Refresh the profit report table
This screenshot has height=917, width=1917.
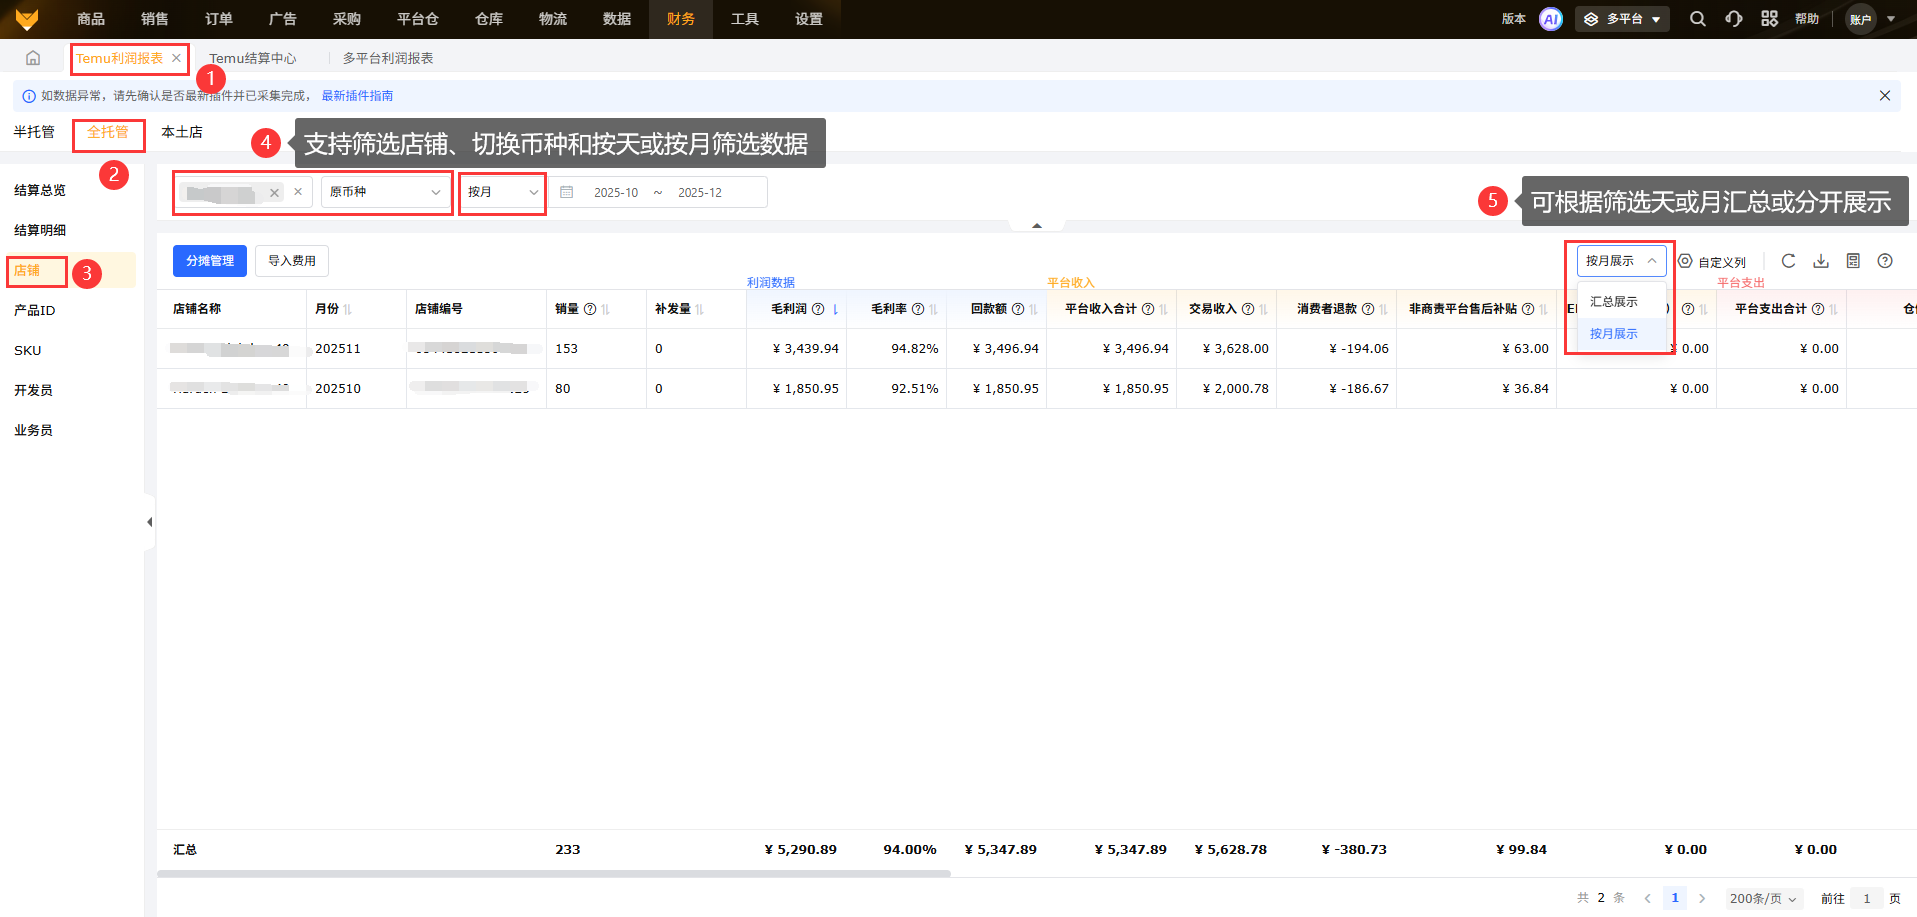[x=1788, y=261]
